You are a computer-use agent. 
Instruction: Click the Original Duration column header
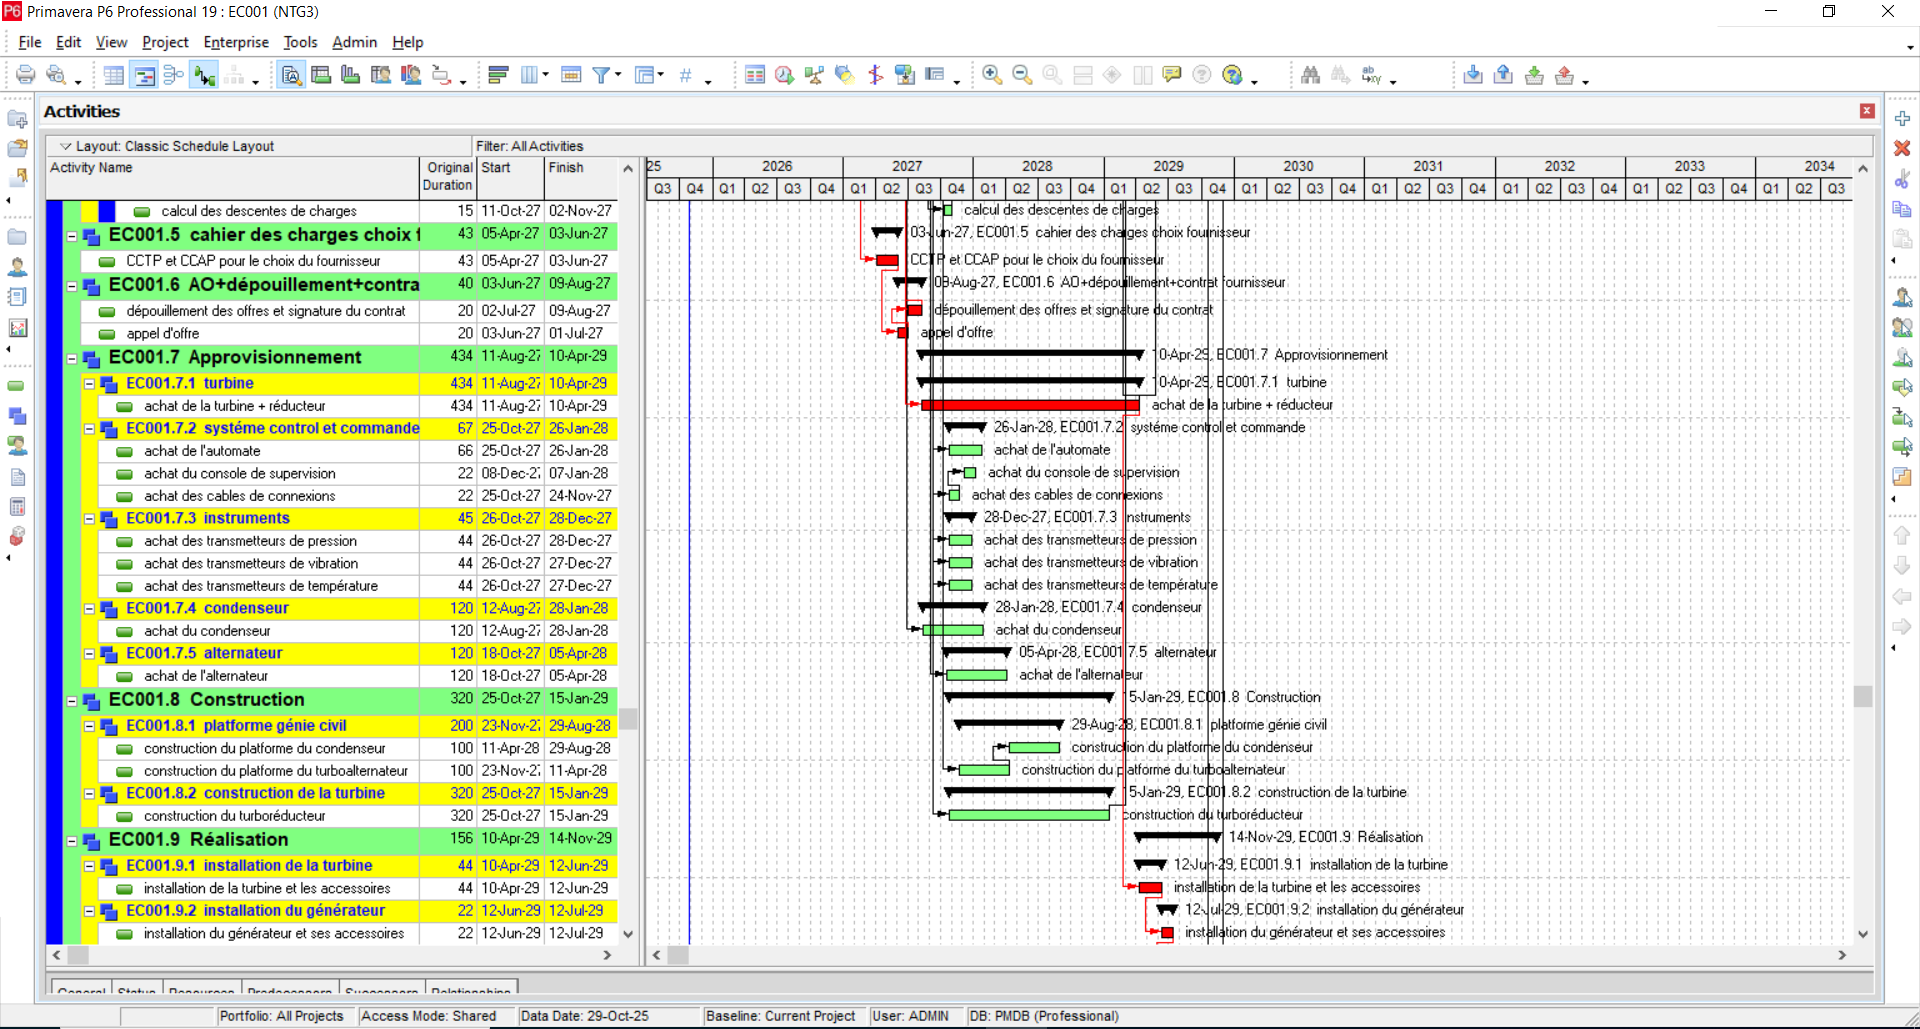tap(448, 177)
